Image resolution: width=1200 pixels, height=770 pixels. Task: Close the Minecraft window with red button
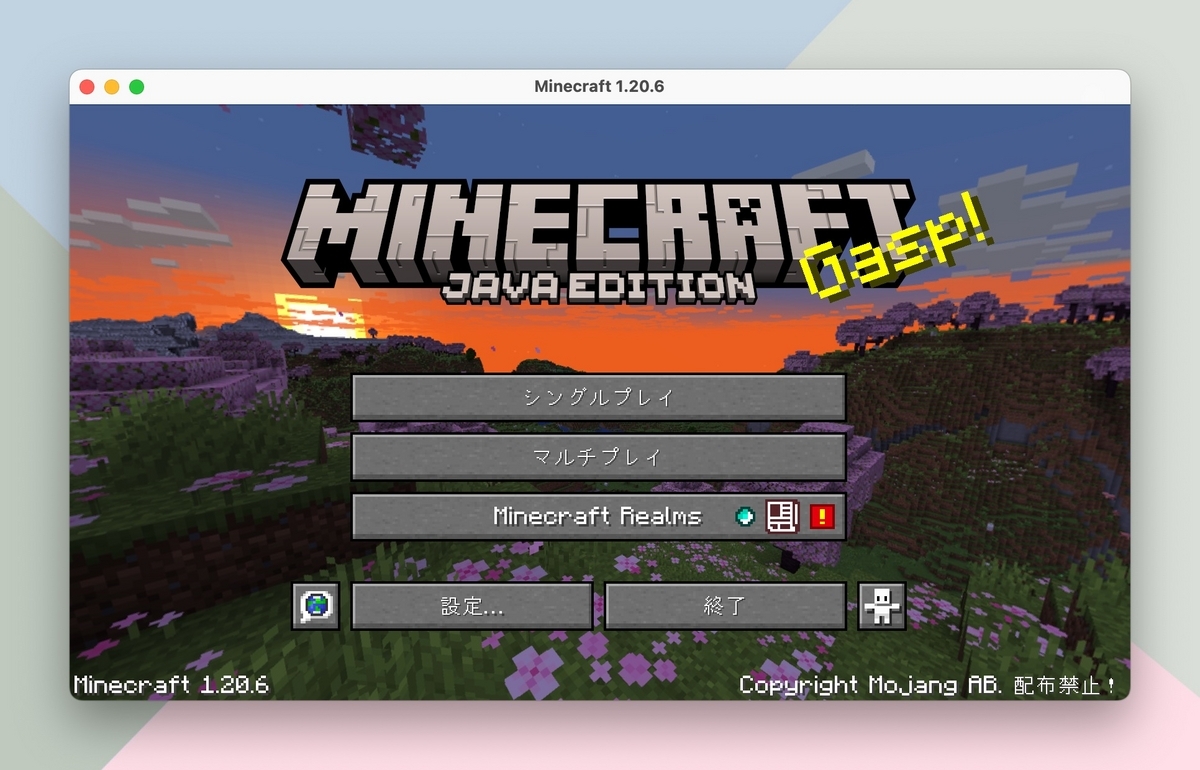tap(87, 87)
